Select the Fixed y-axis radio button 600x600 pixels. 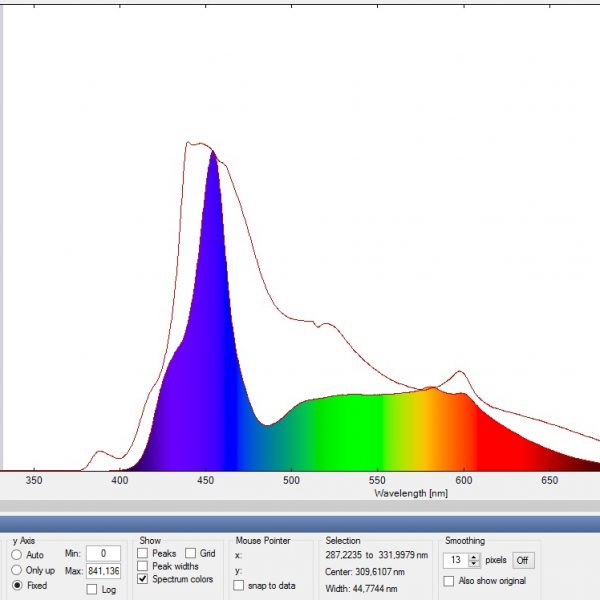click(17, 585)
